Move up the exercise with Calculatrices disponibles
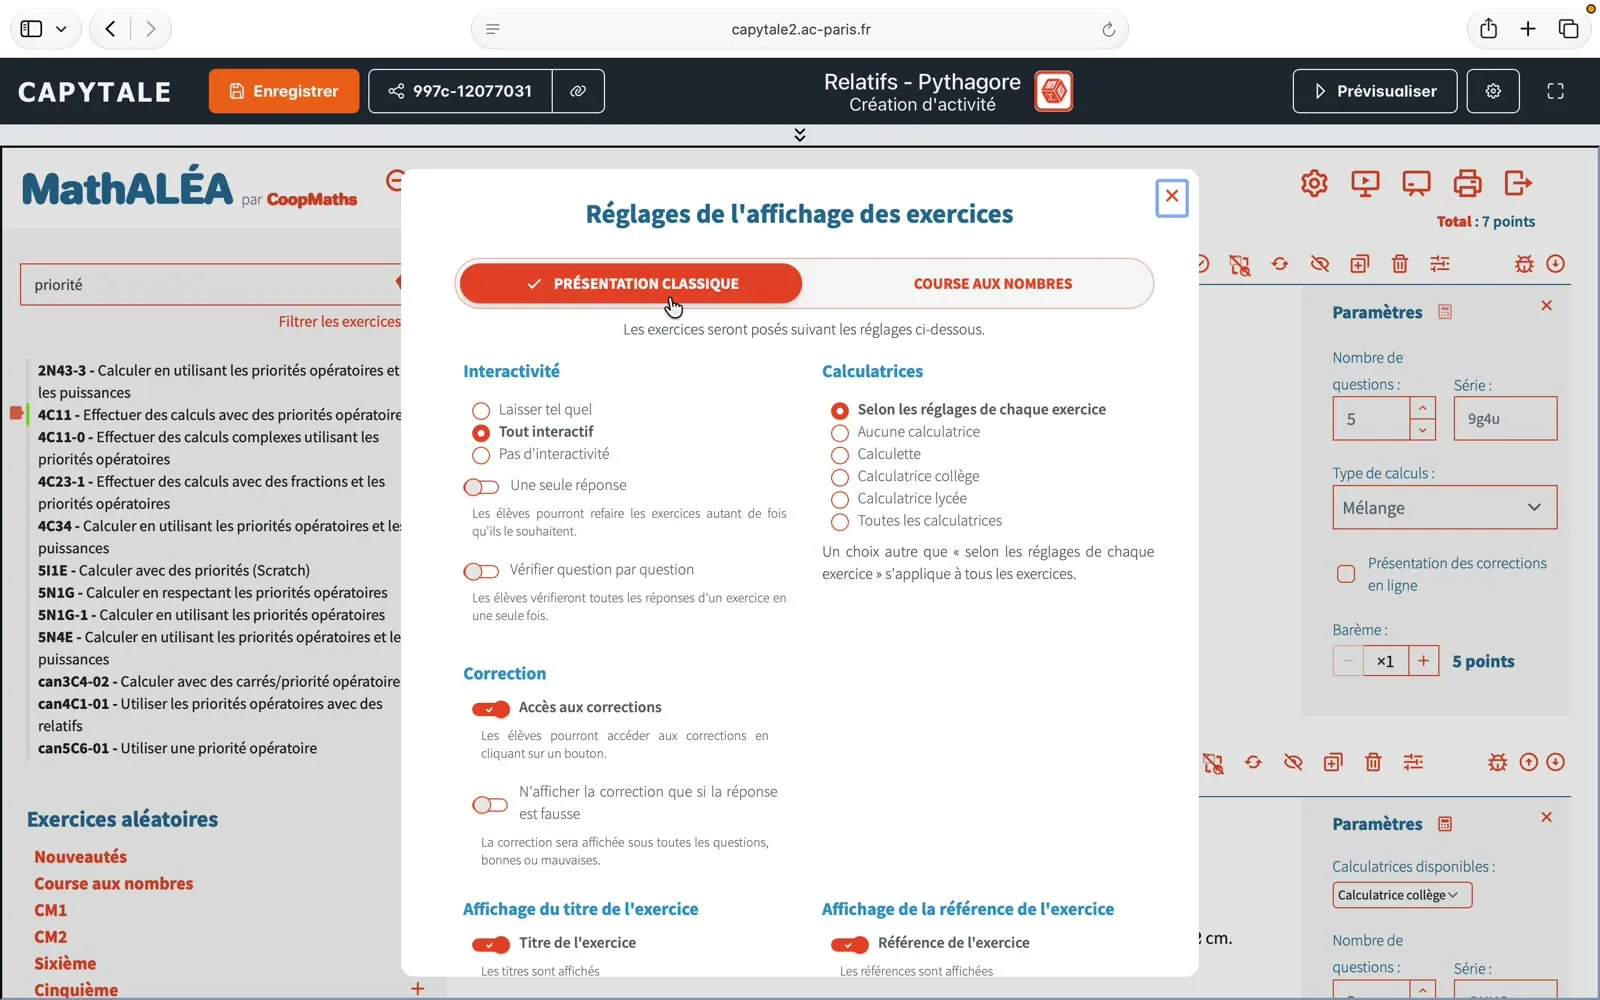The width and height of the screenshot is (1600, 1000). (x=1529, y=762)
